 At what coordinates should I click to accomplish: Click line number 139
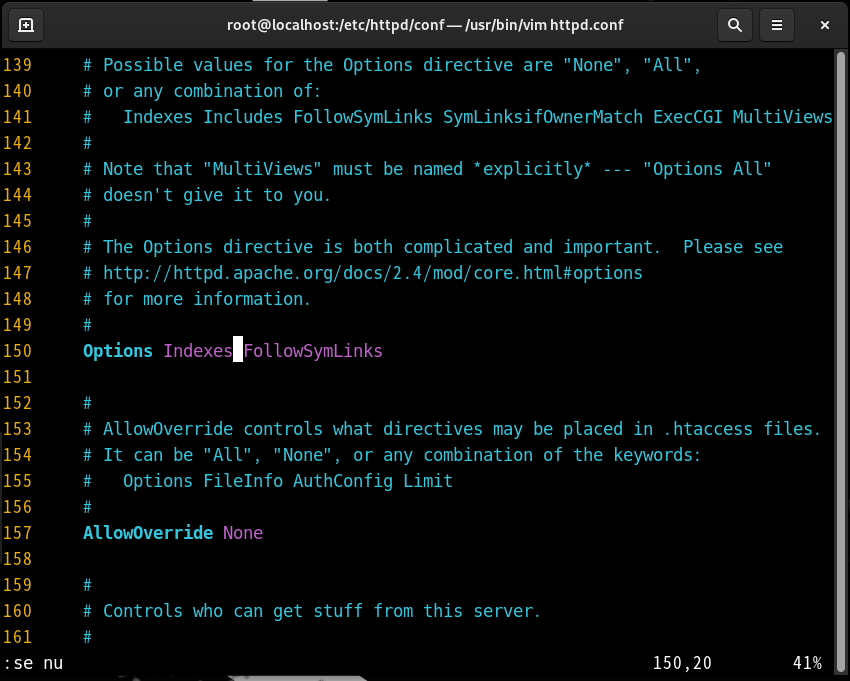tap(17, 65)
